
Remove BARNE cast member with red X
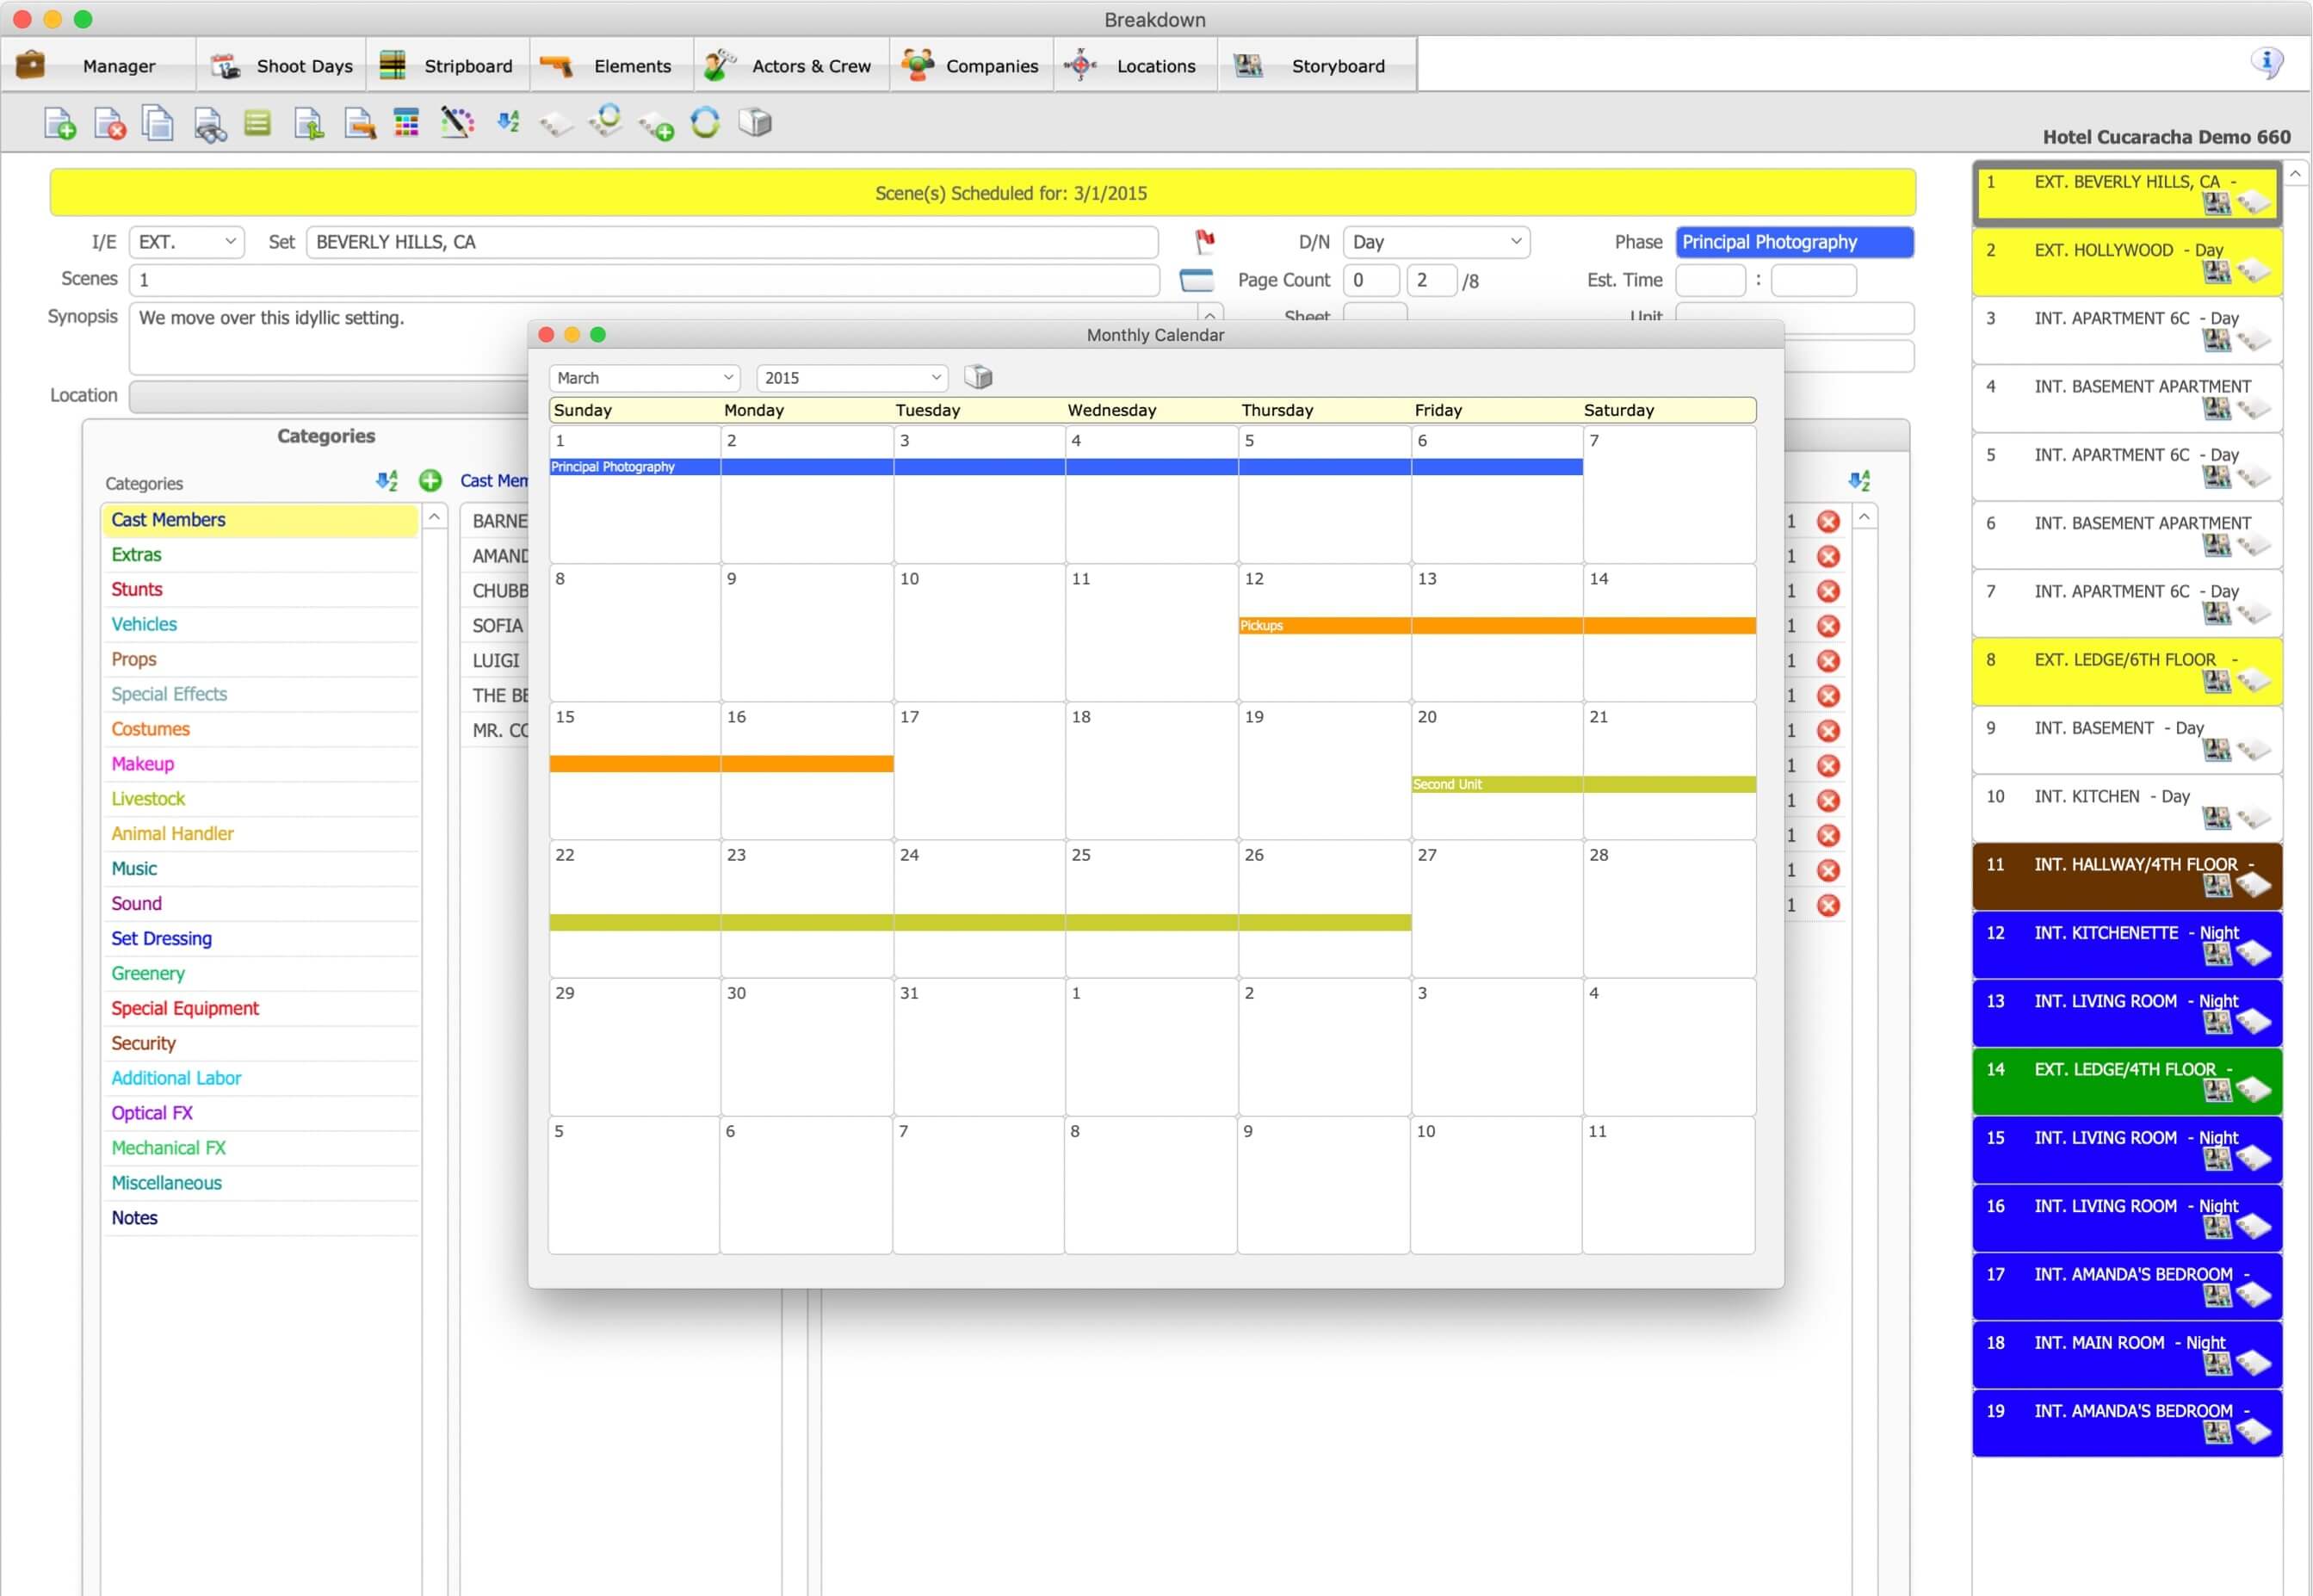pos(1829,521)
